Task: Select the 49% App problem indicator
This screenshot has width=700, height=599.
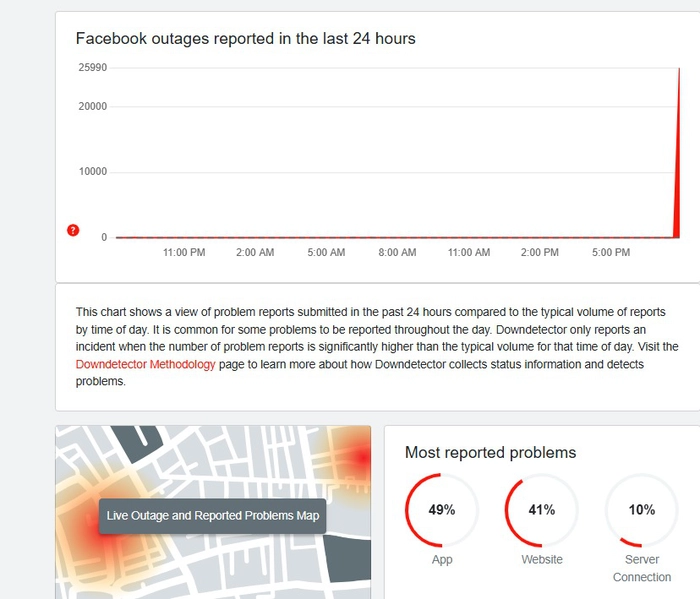Action: (x=442, y=510)
